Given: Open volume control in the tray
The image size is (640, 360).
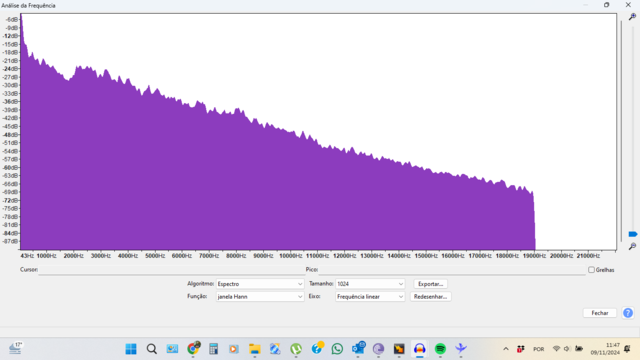Looking at the screenshot, I should 567,349.
